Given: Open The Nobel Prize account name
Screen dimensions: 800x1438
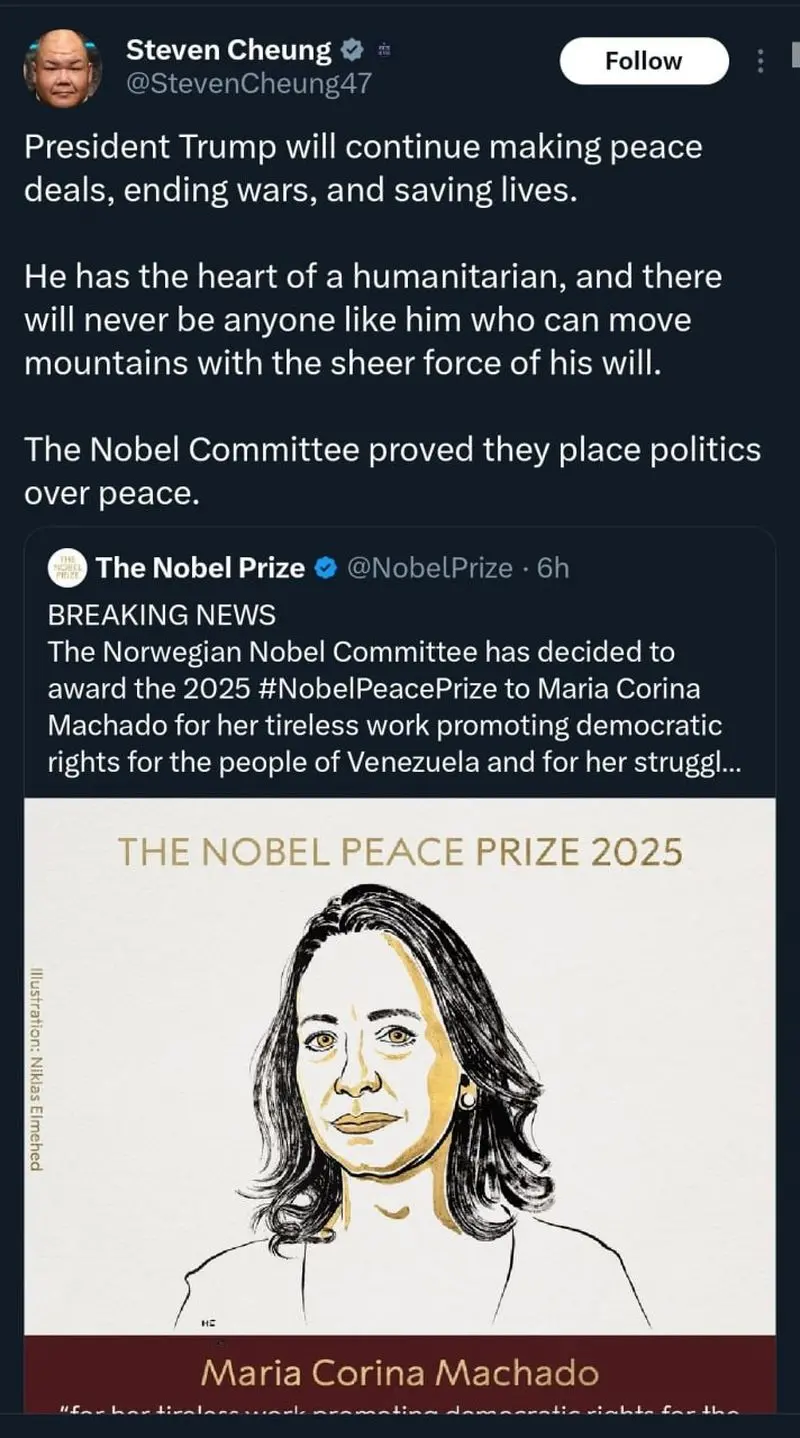Looking at the screenshot, I should click(x=200, y=568).
